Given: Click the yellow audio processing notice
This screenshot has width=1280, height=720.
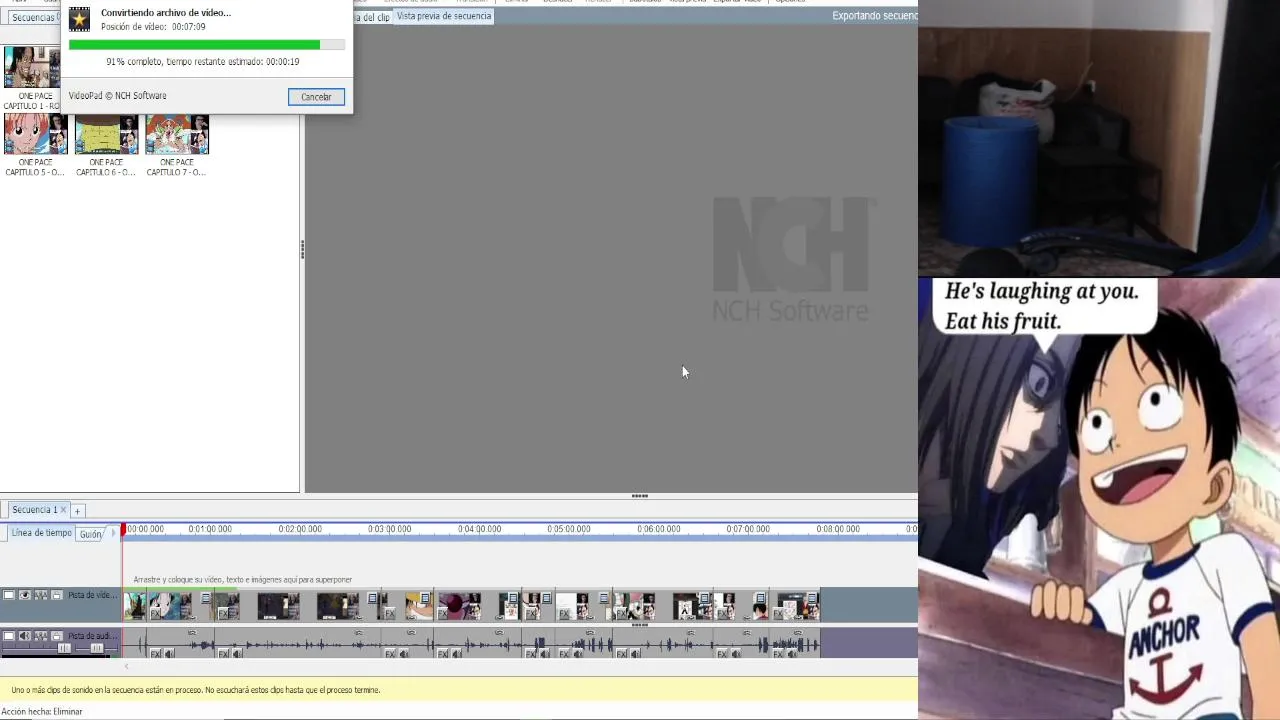Looking at the screenshot, I should click(459, 690).
